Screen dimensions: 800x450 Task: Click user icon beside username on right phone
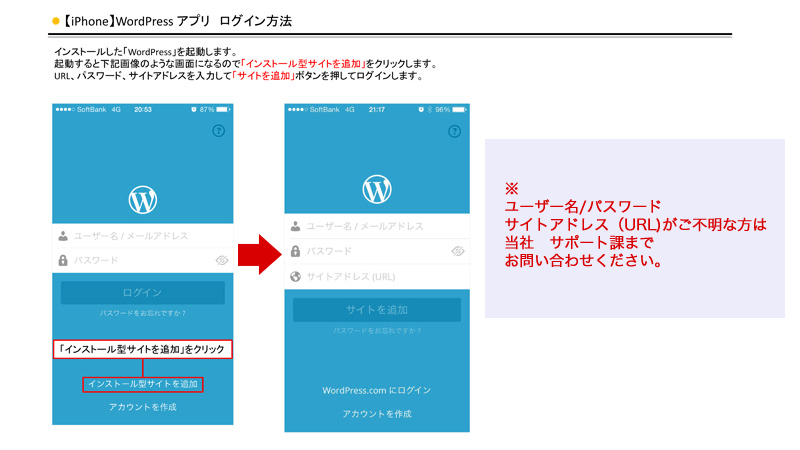(x=295, y=226)
